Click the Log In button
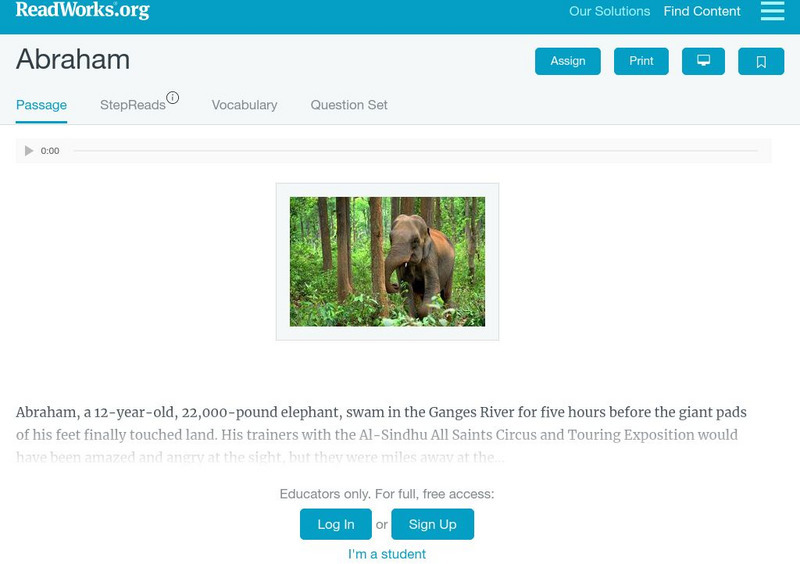This screenshot has width=800, height=564. (336, 524)
